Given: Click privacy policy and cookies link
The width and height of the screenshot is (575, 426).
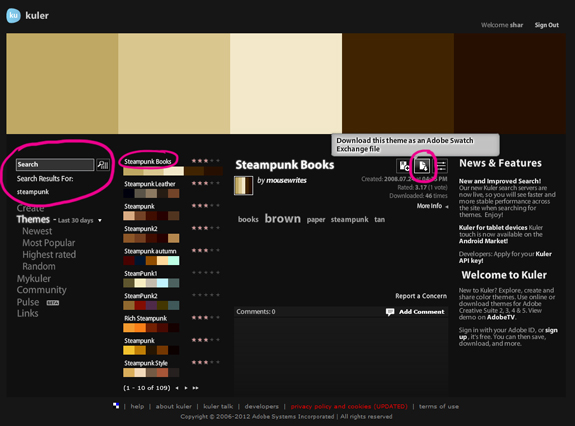Looking at the screenshot, I should tap(349, 406).
